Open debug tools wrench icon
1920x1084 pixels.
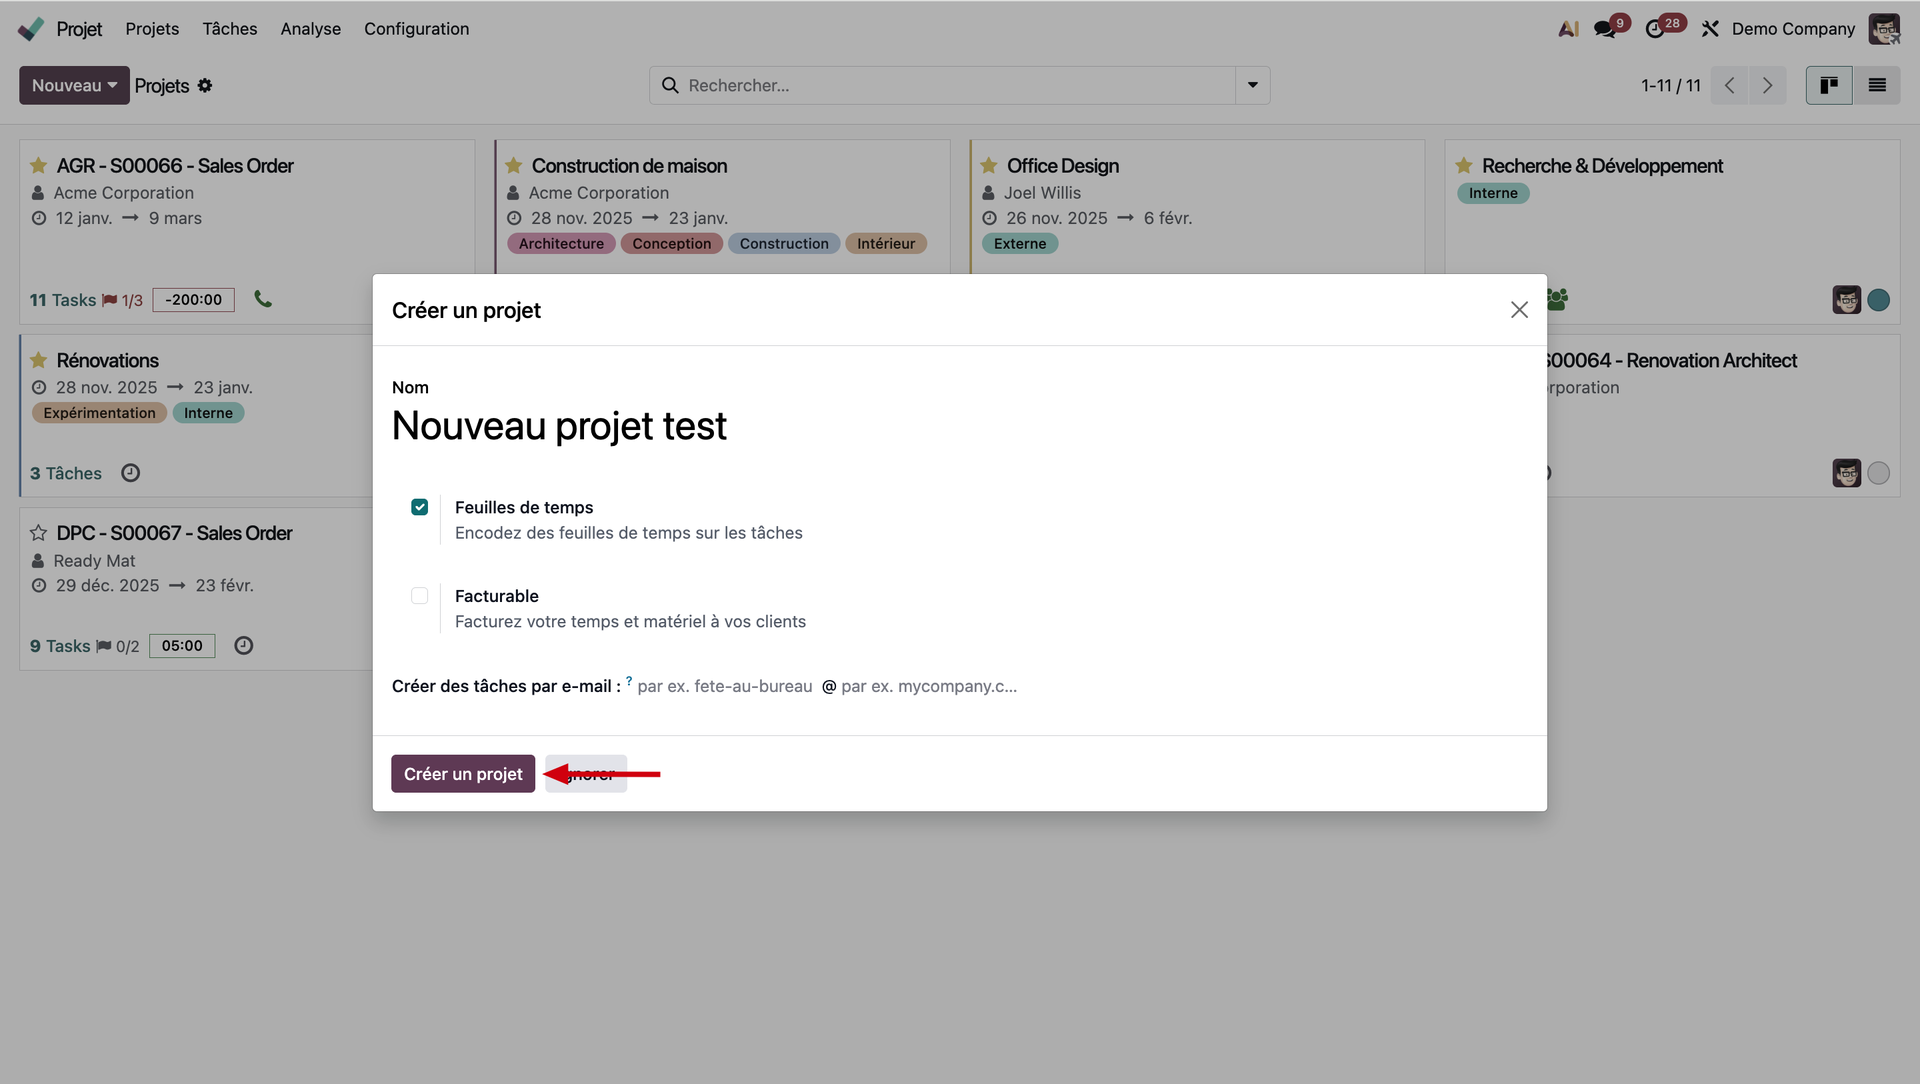1710,29
